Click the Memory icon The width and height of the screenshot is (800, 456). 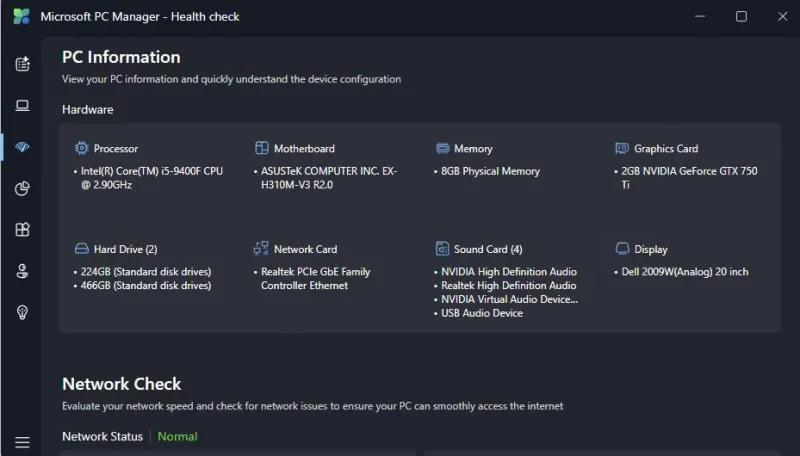click(x=443, y=148)
